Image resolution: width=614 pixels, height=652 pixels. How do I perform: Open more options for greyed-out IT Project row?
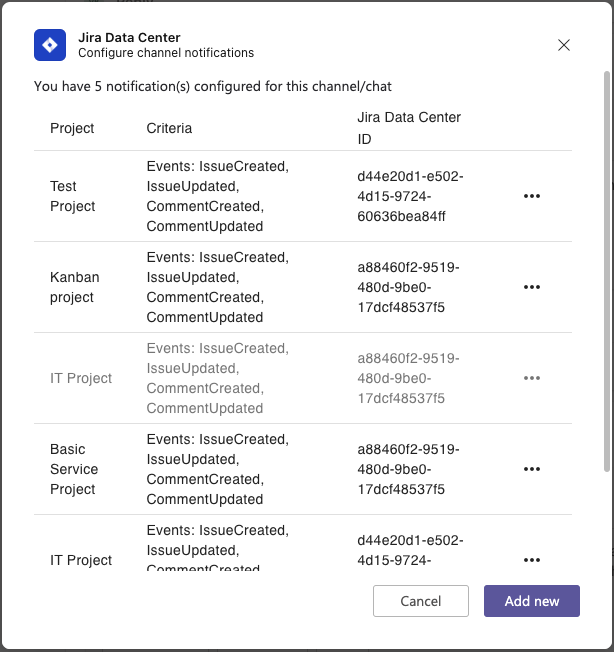[x=532, y=378]
